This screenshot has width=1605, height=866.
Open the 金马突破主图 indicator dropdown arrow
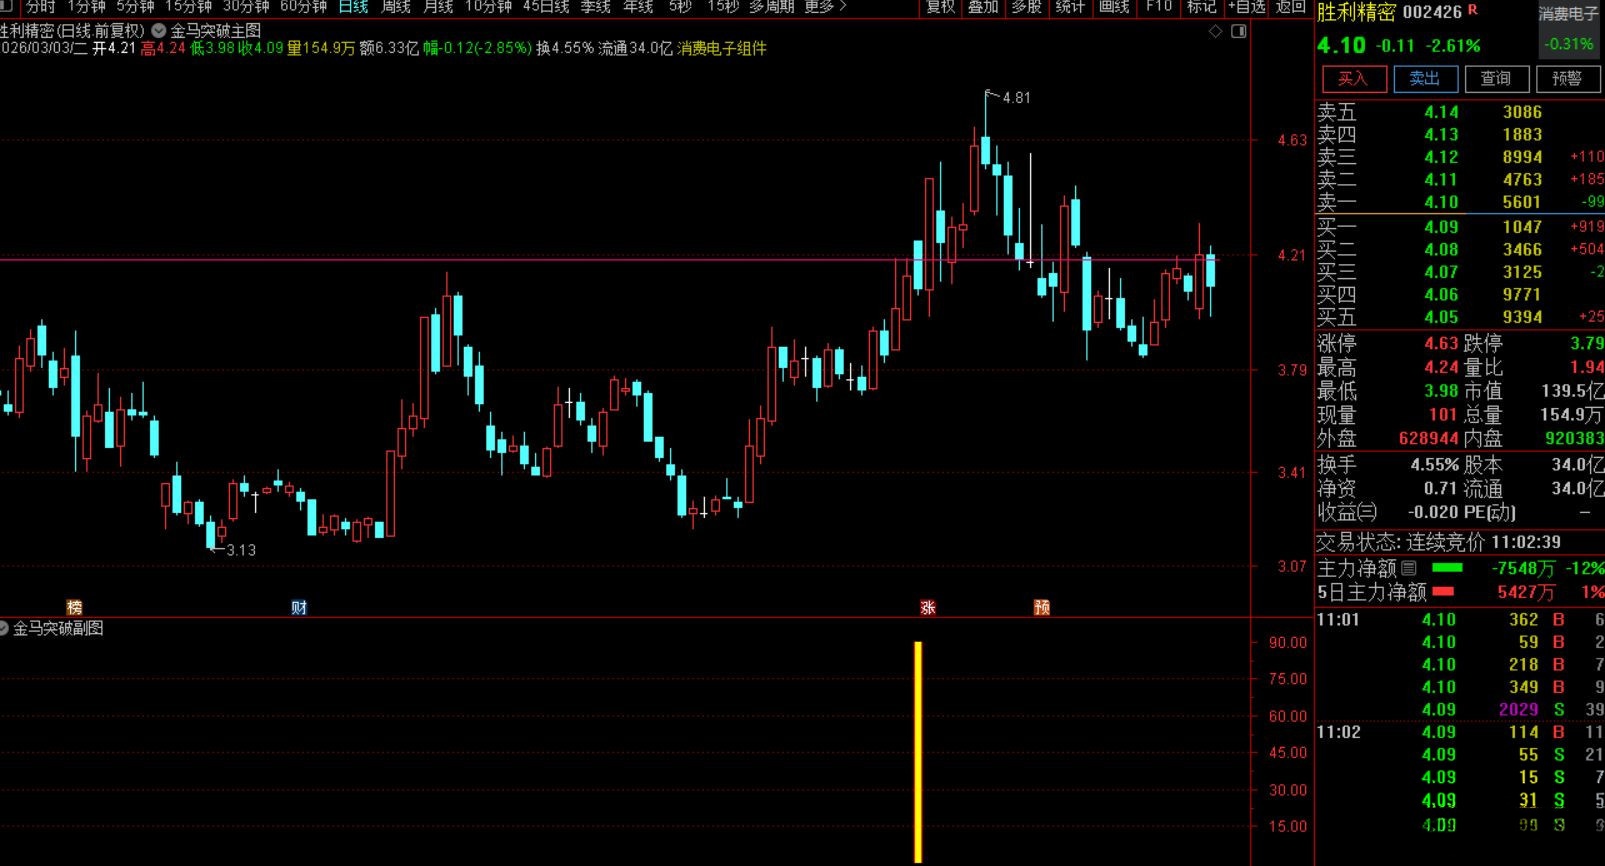159,31
